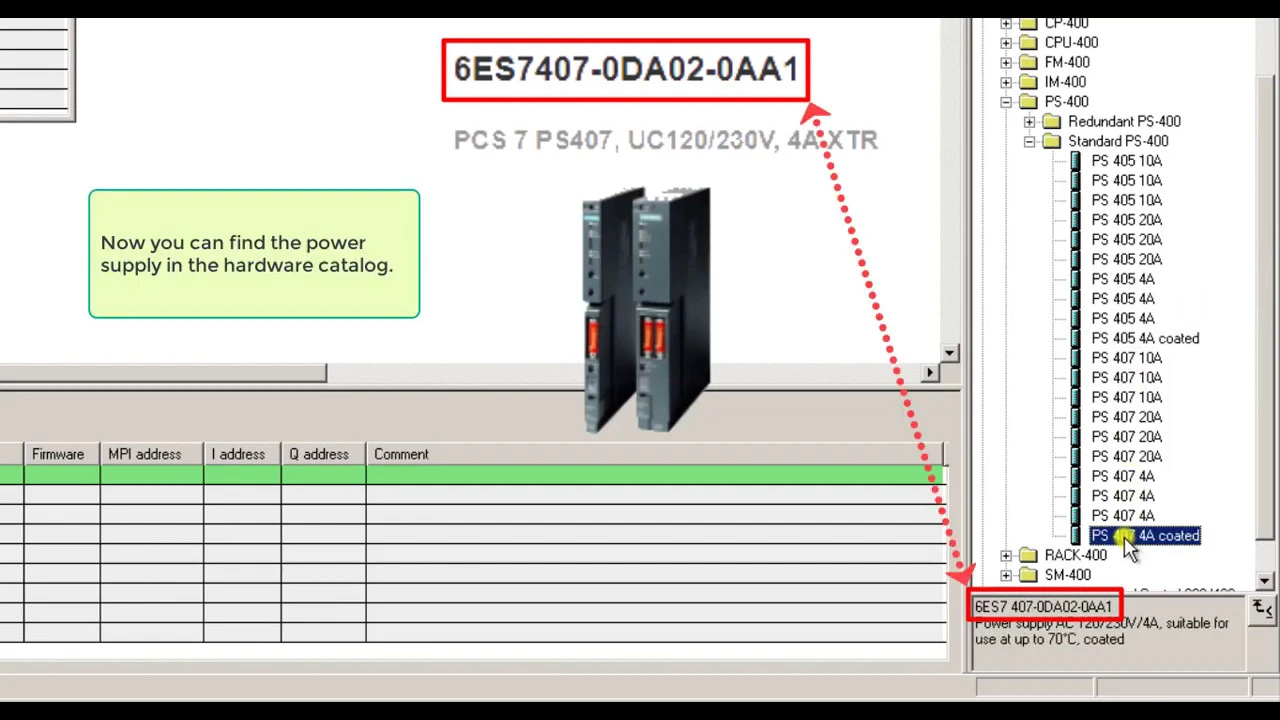Screen dimensions: 1280x720
Task: Click the CPU-400 folder icon
Action: pyautogui.click(x=1028, y=42)
